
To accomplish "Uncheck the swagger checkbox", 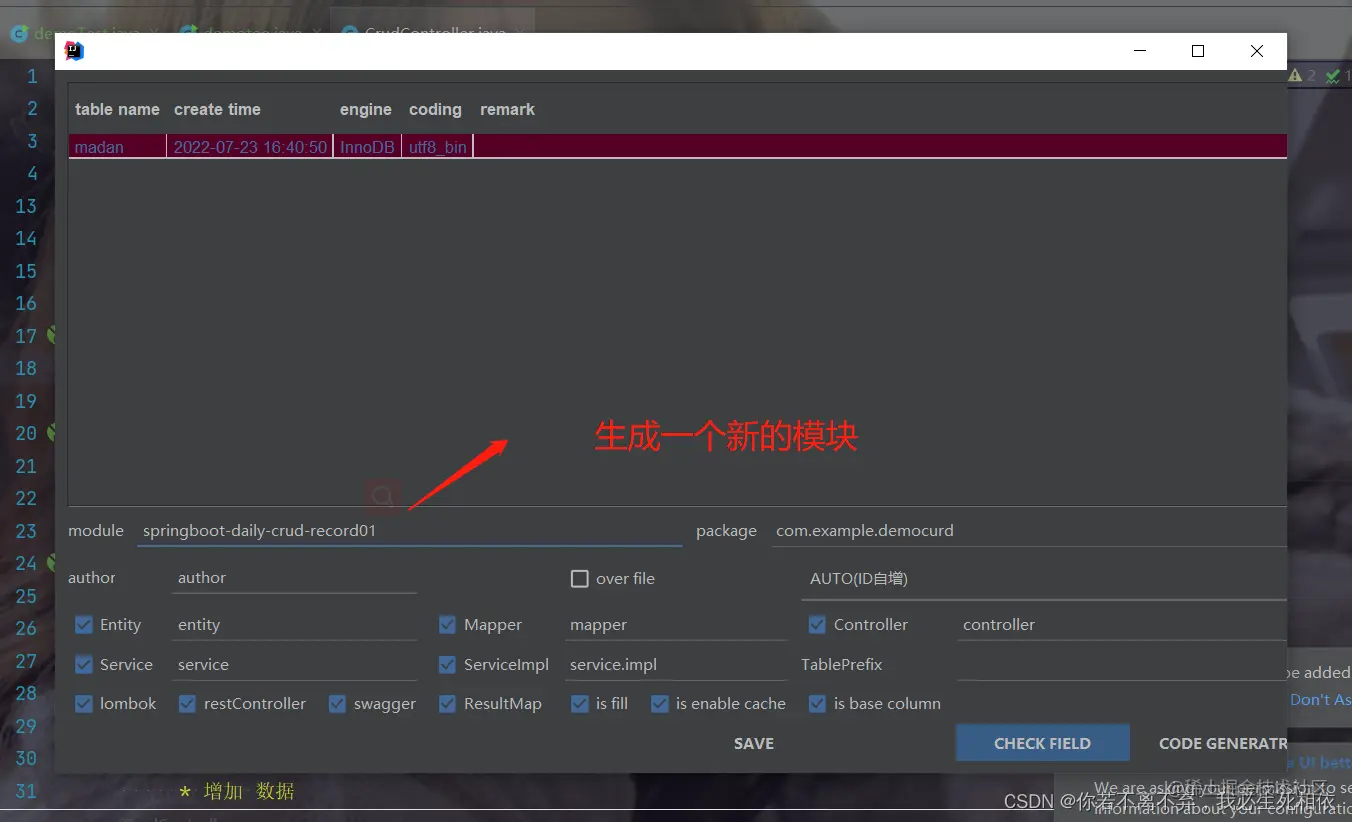I will (x=337, y=704).
